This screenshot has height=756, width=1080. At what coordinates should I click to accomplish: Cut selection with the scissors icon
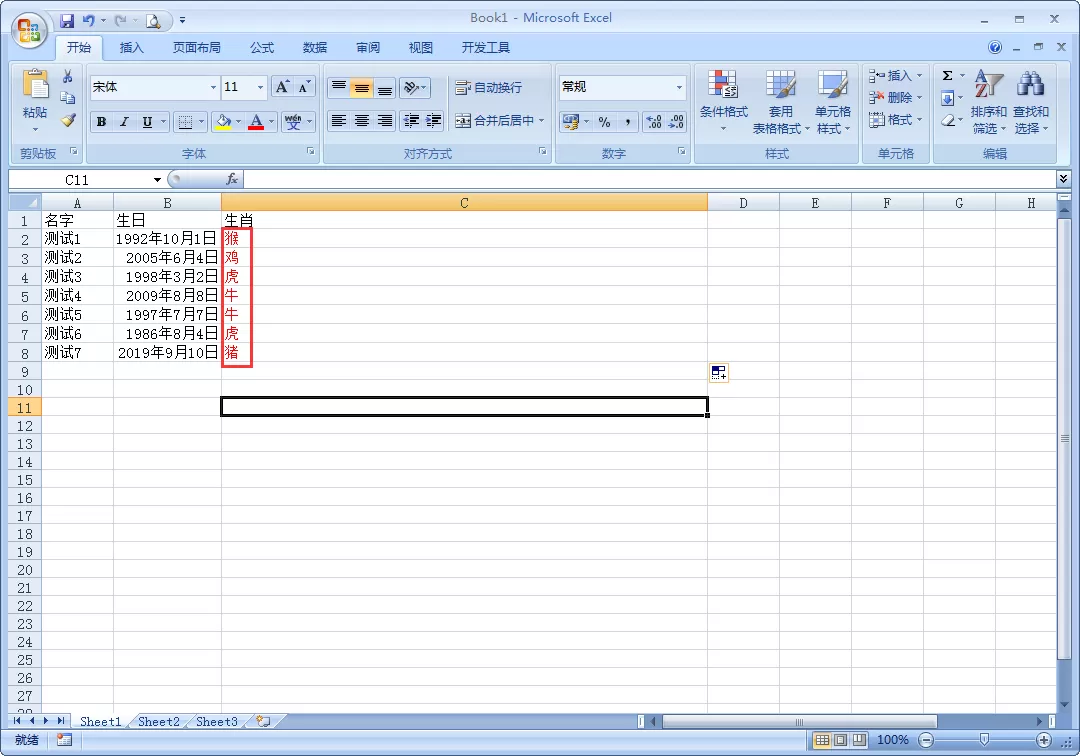[x=68, y=76]
